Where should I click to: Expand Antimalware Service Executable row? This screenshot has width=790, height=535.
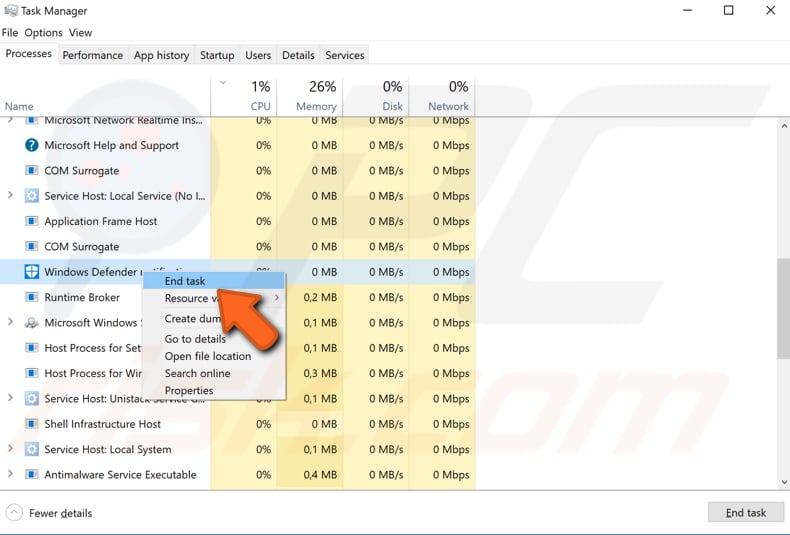click(x=10, y=474)
